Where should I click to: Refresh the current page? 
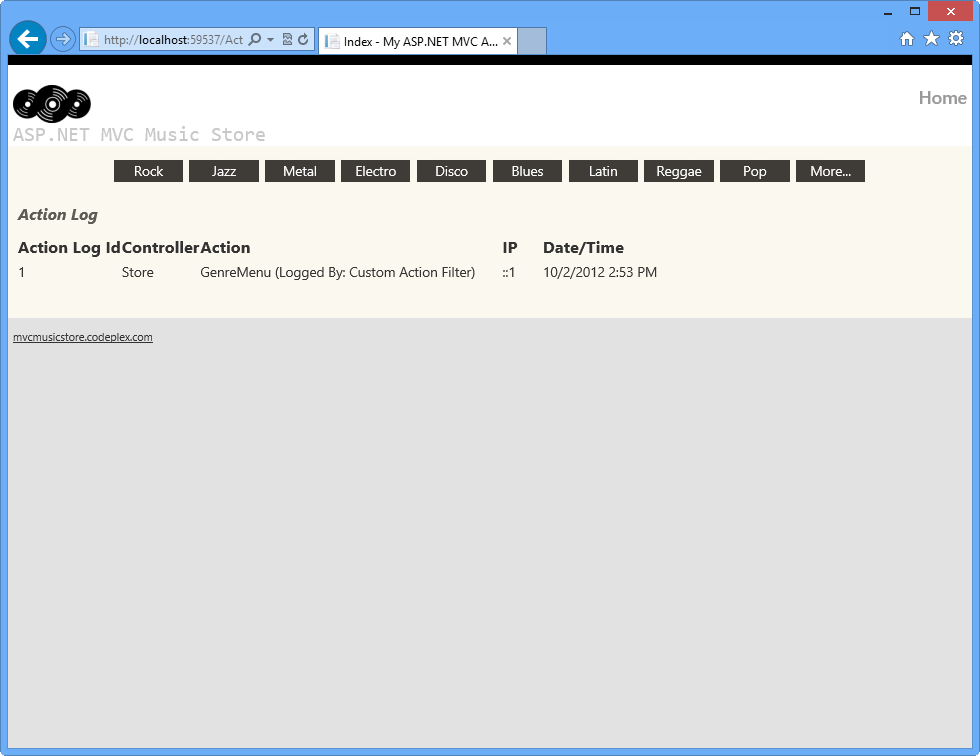(302, 38)
